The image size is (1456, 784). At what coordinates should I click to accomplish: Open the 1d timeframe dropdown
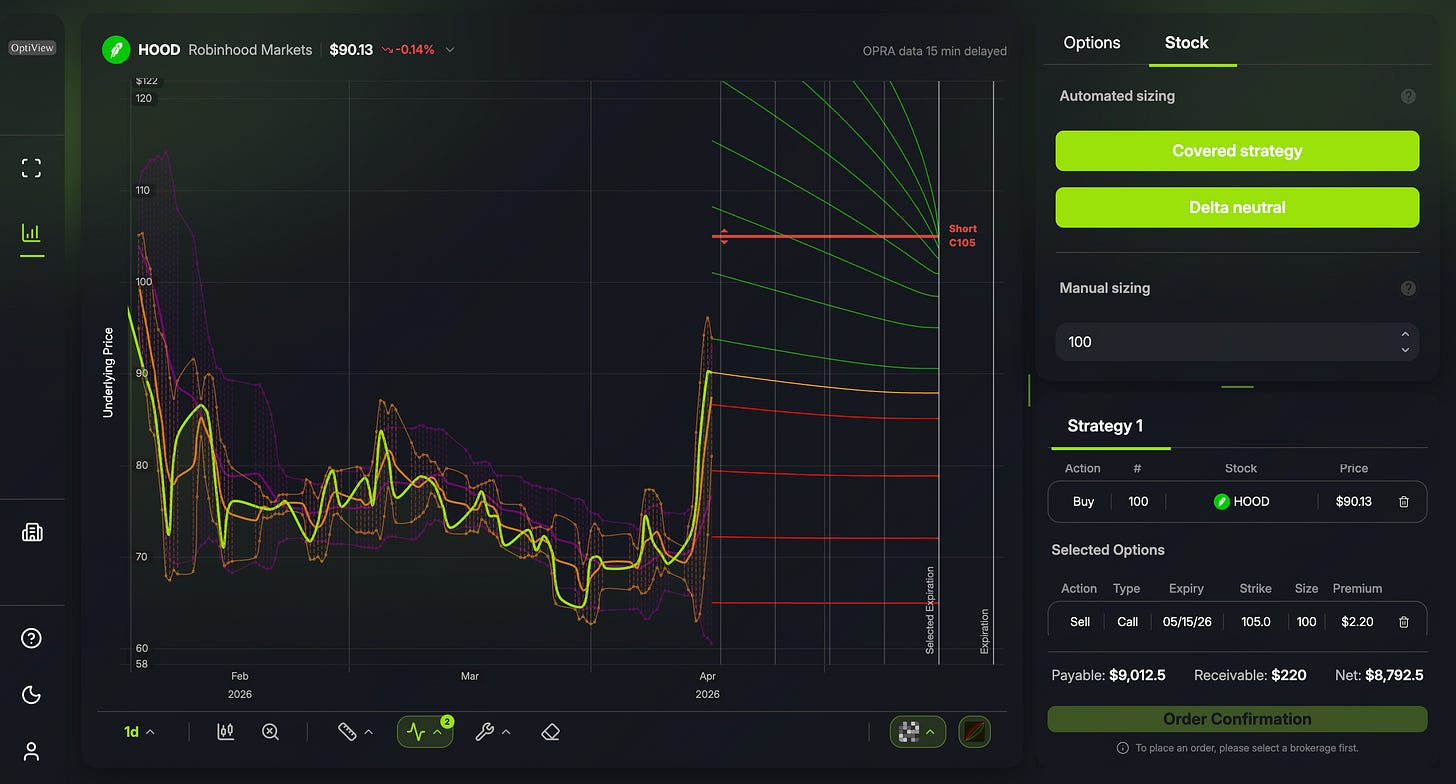click(139, 732)
